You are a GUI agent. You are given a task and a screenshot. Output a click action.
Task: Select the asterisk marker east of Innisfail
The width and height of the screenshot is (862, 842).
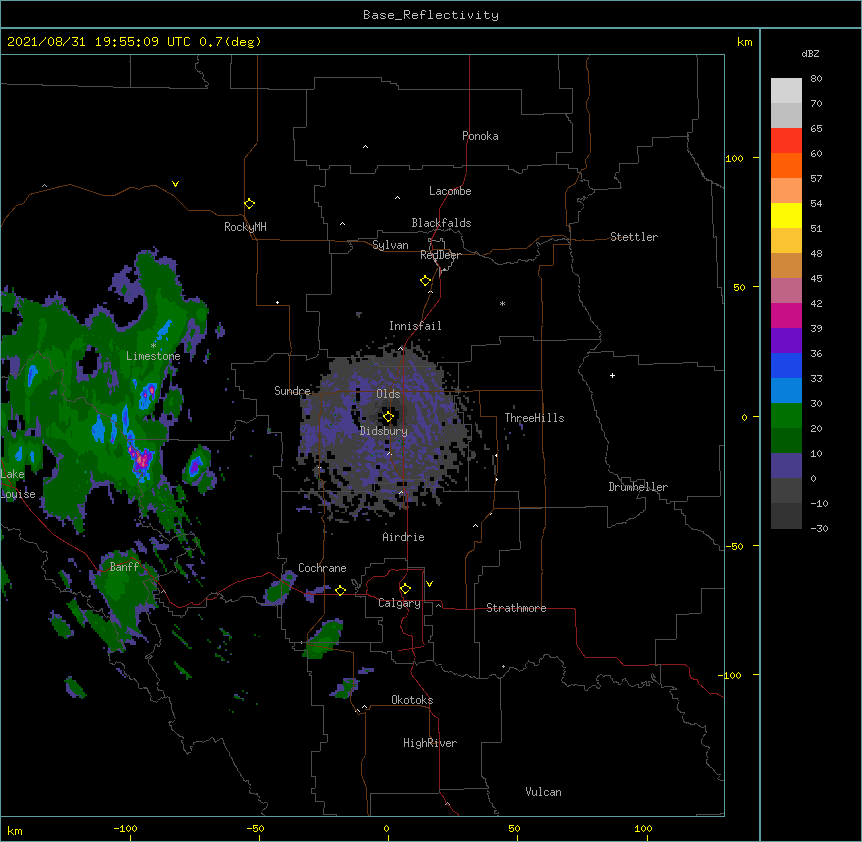502,303
